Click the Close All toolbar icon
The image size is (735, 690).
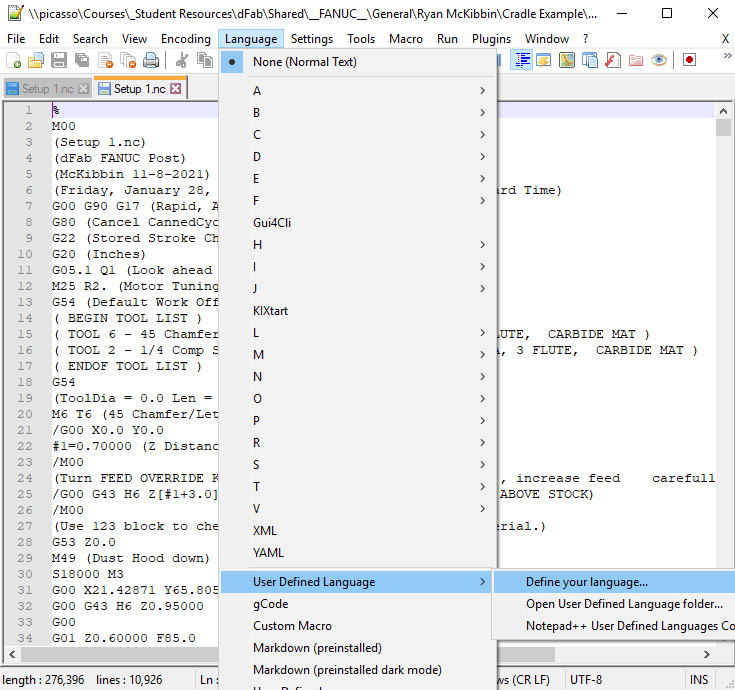128,60
